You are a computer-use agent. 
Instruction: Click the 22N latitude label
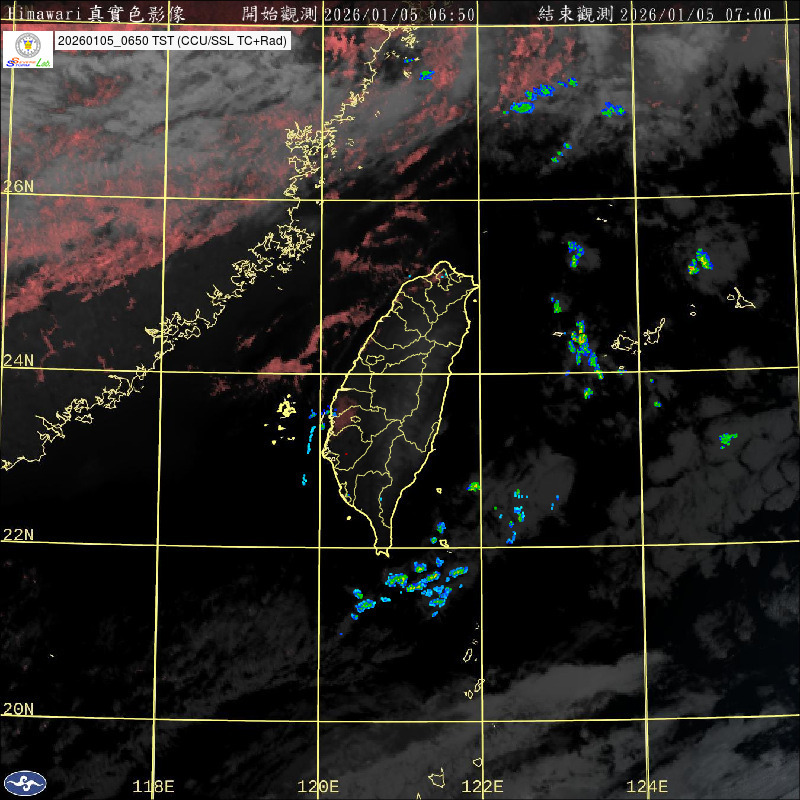pyautogui.click(x=18, y=535)
